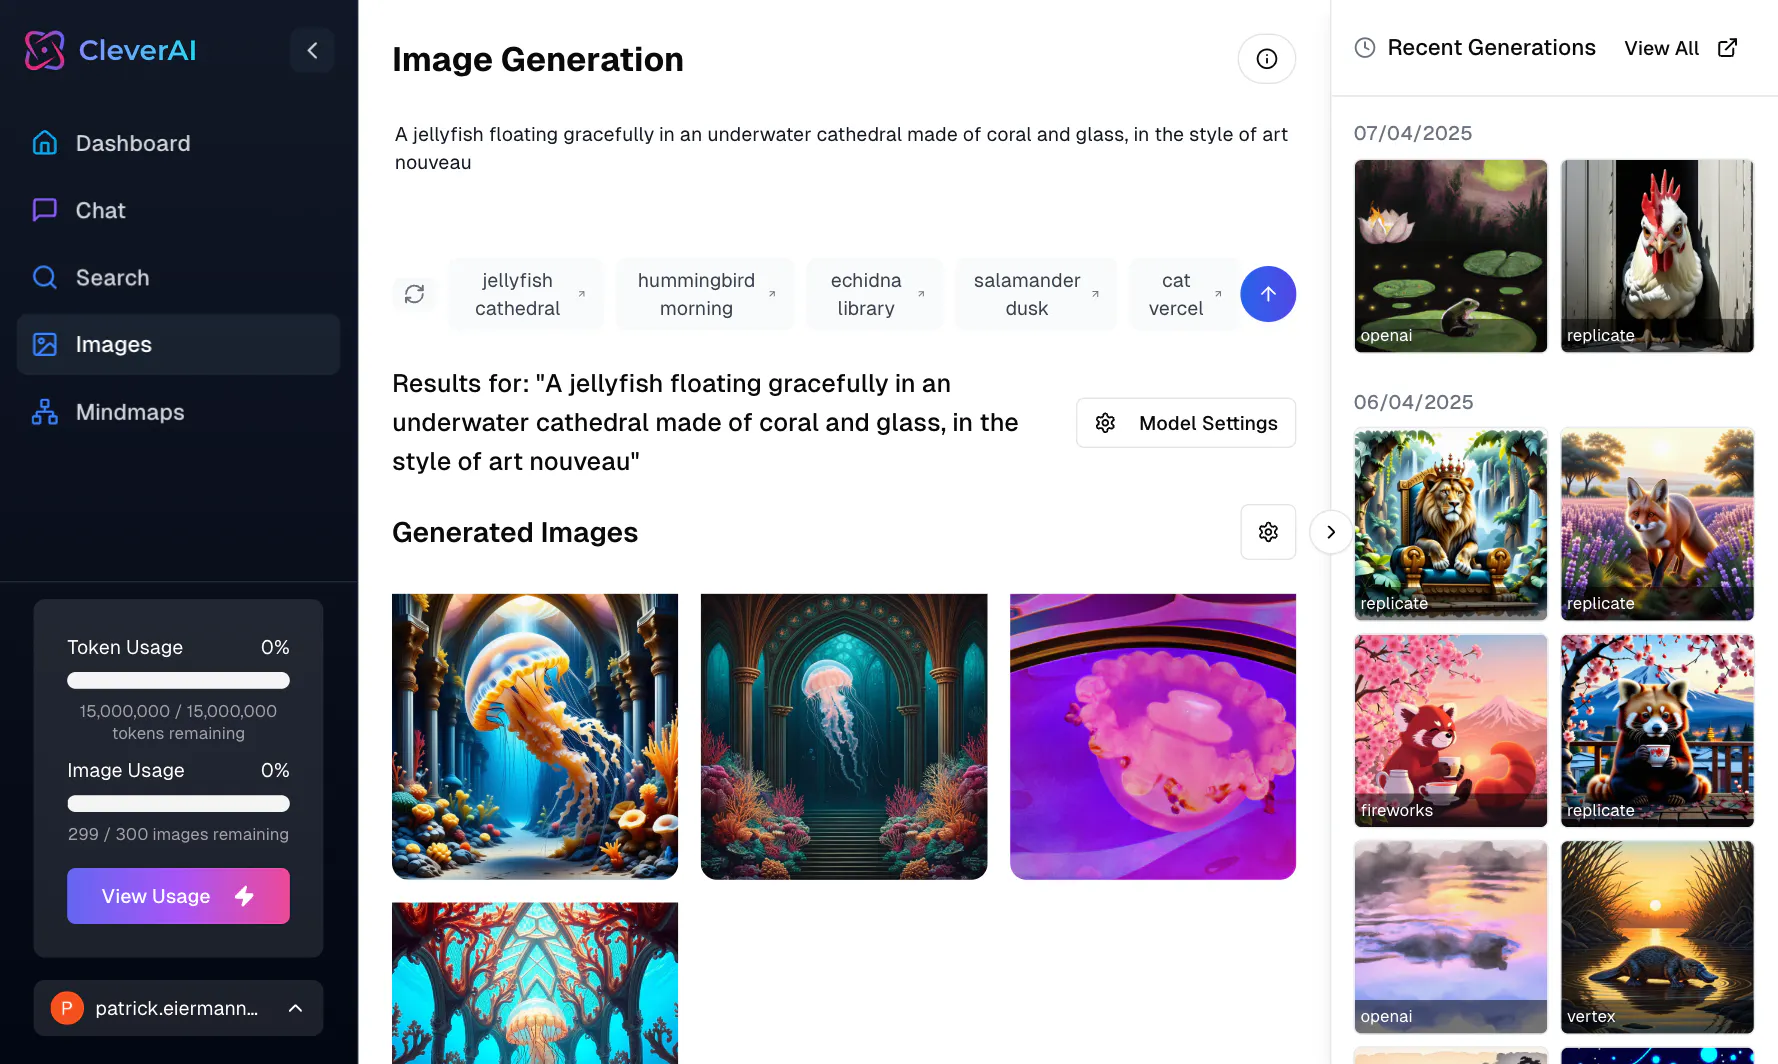Click the Results for heading text
The image size is (1778, 1064).
(x=705, y=422)
